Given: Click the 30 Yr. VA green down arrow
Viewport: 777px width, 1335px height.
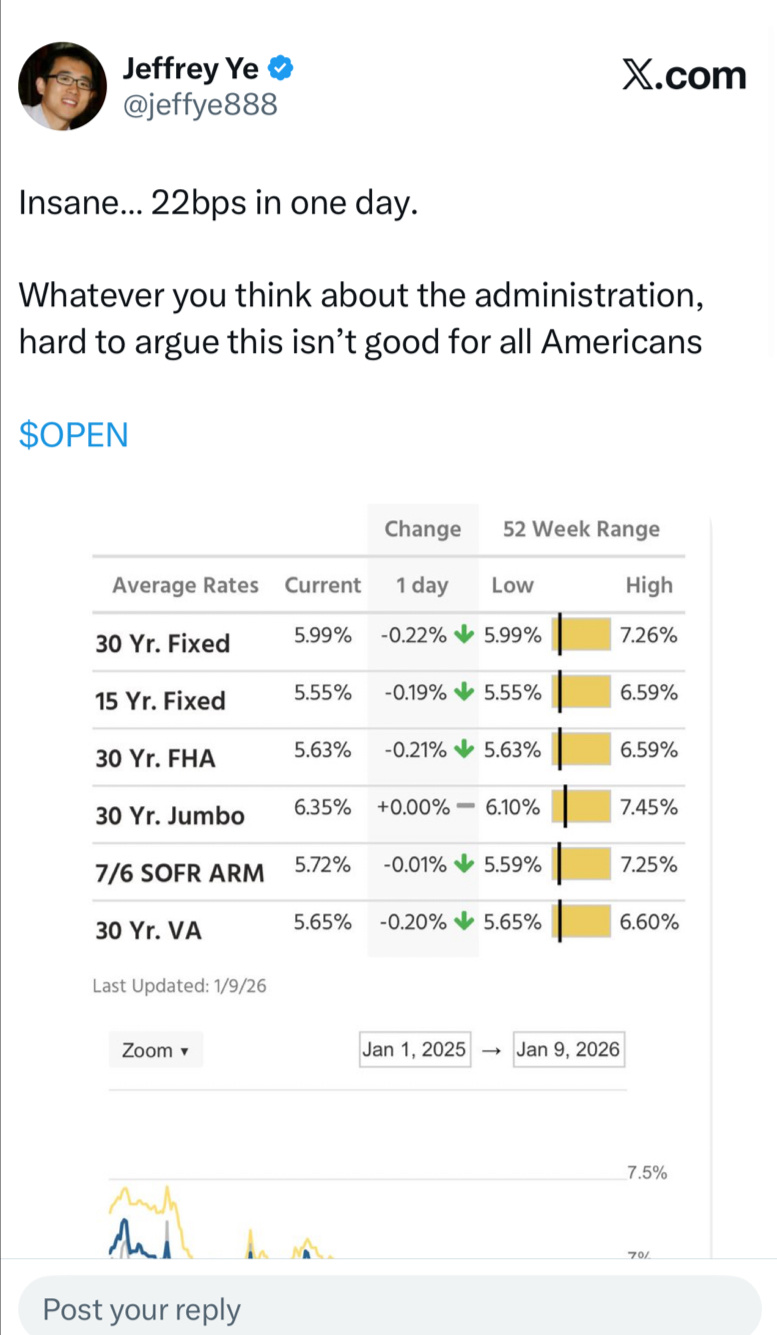Looking at the screenshot, I should coord(463,922).
